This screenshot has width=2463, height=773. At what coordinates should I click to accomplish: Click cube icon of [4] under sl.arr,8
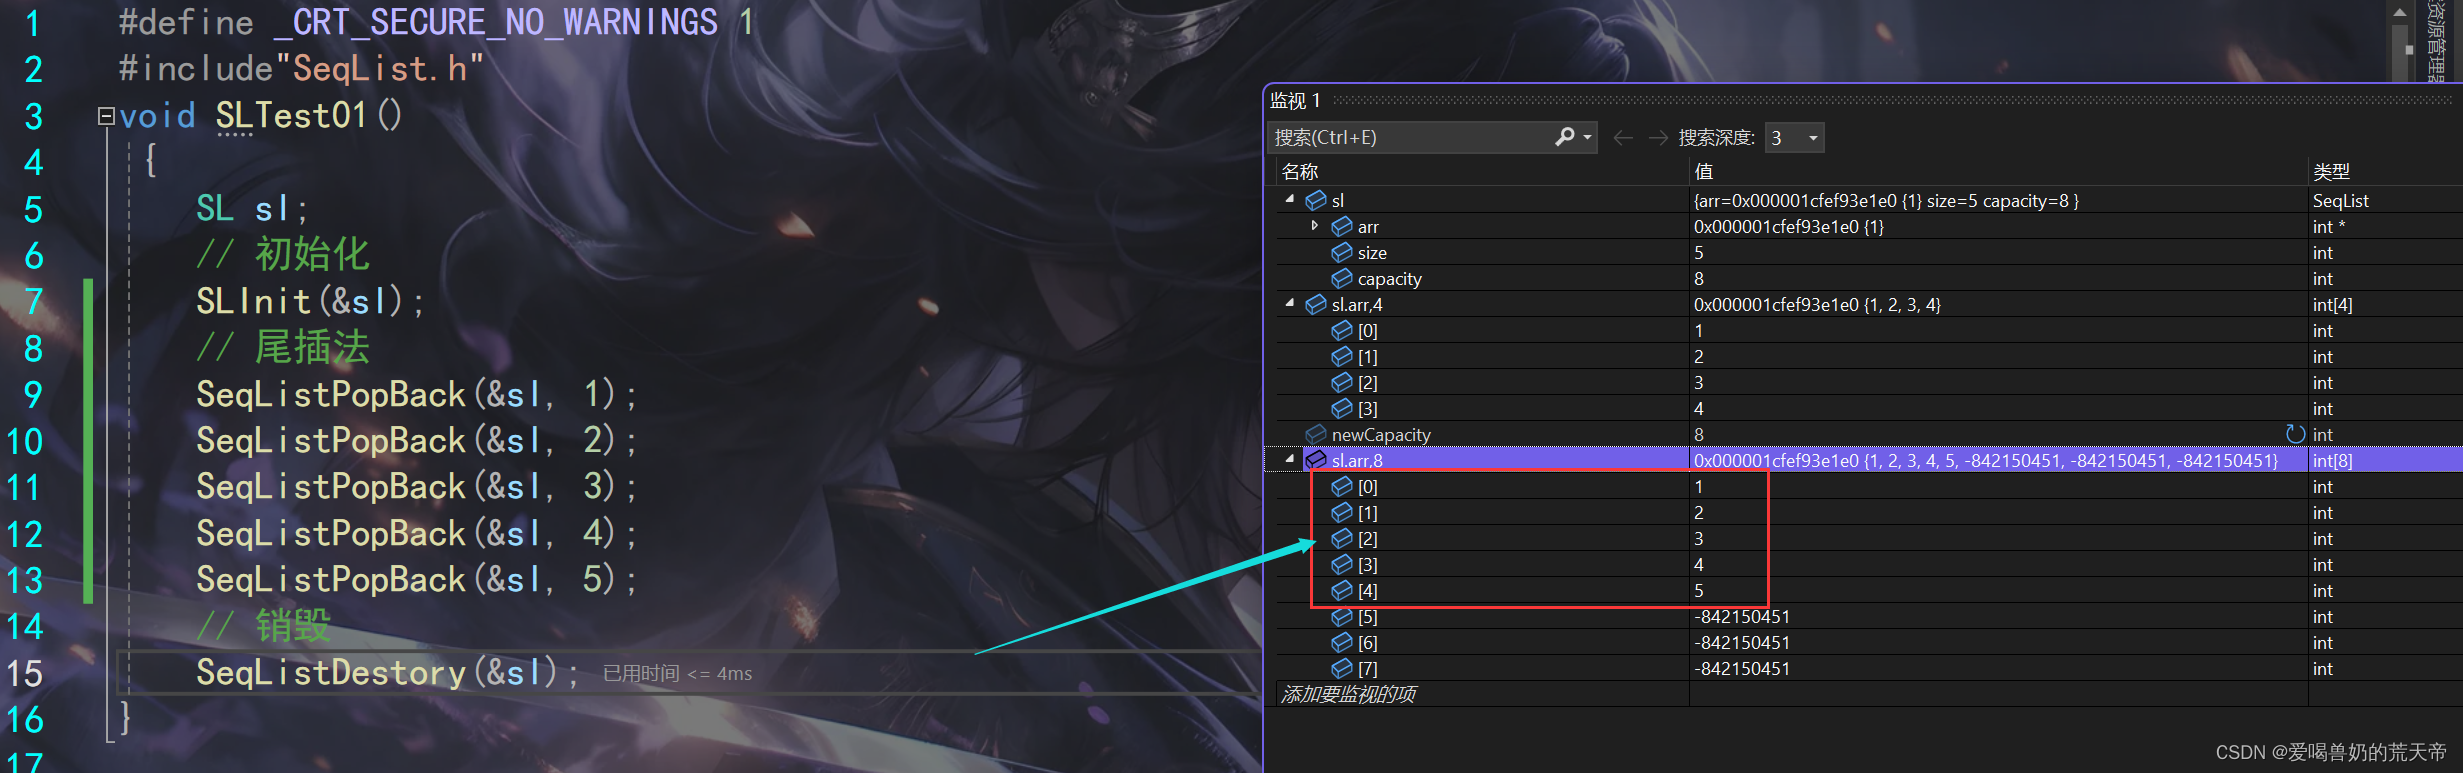click(x=1342, y=590)
